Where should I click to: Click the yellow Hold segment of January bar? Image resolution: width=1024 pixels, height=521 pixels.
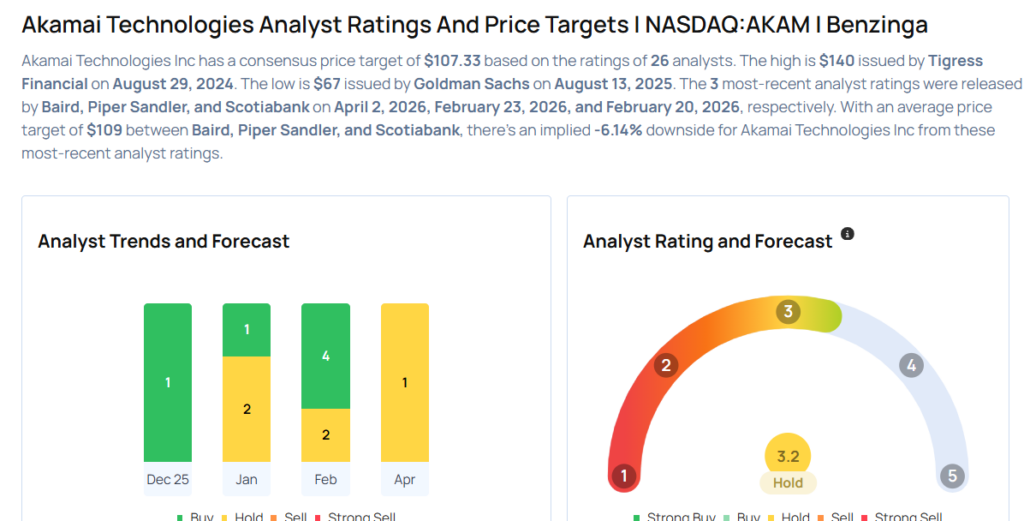point(246,409)
